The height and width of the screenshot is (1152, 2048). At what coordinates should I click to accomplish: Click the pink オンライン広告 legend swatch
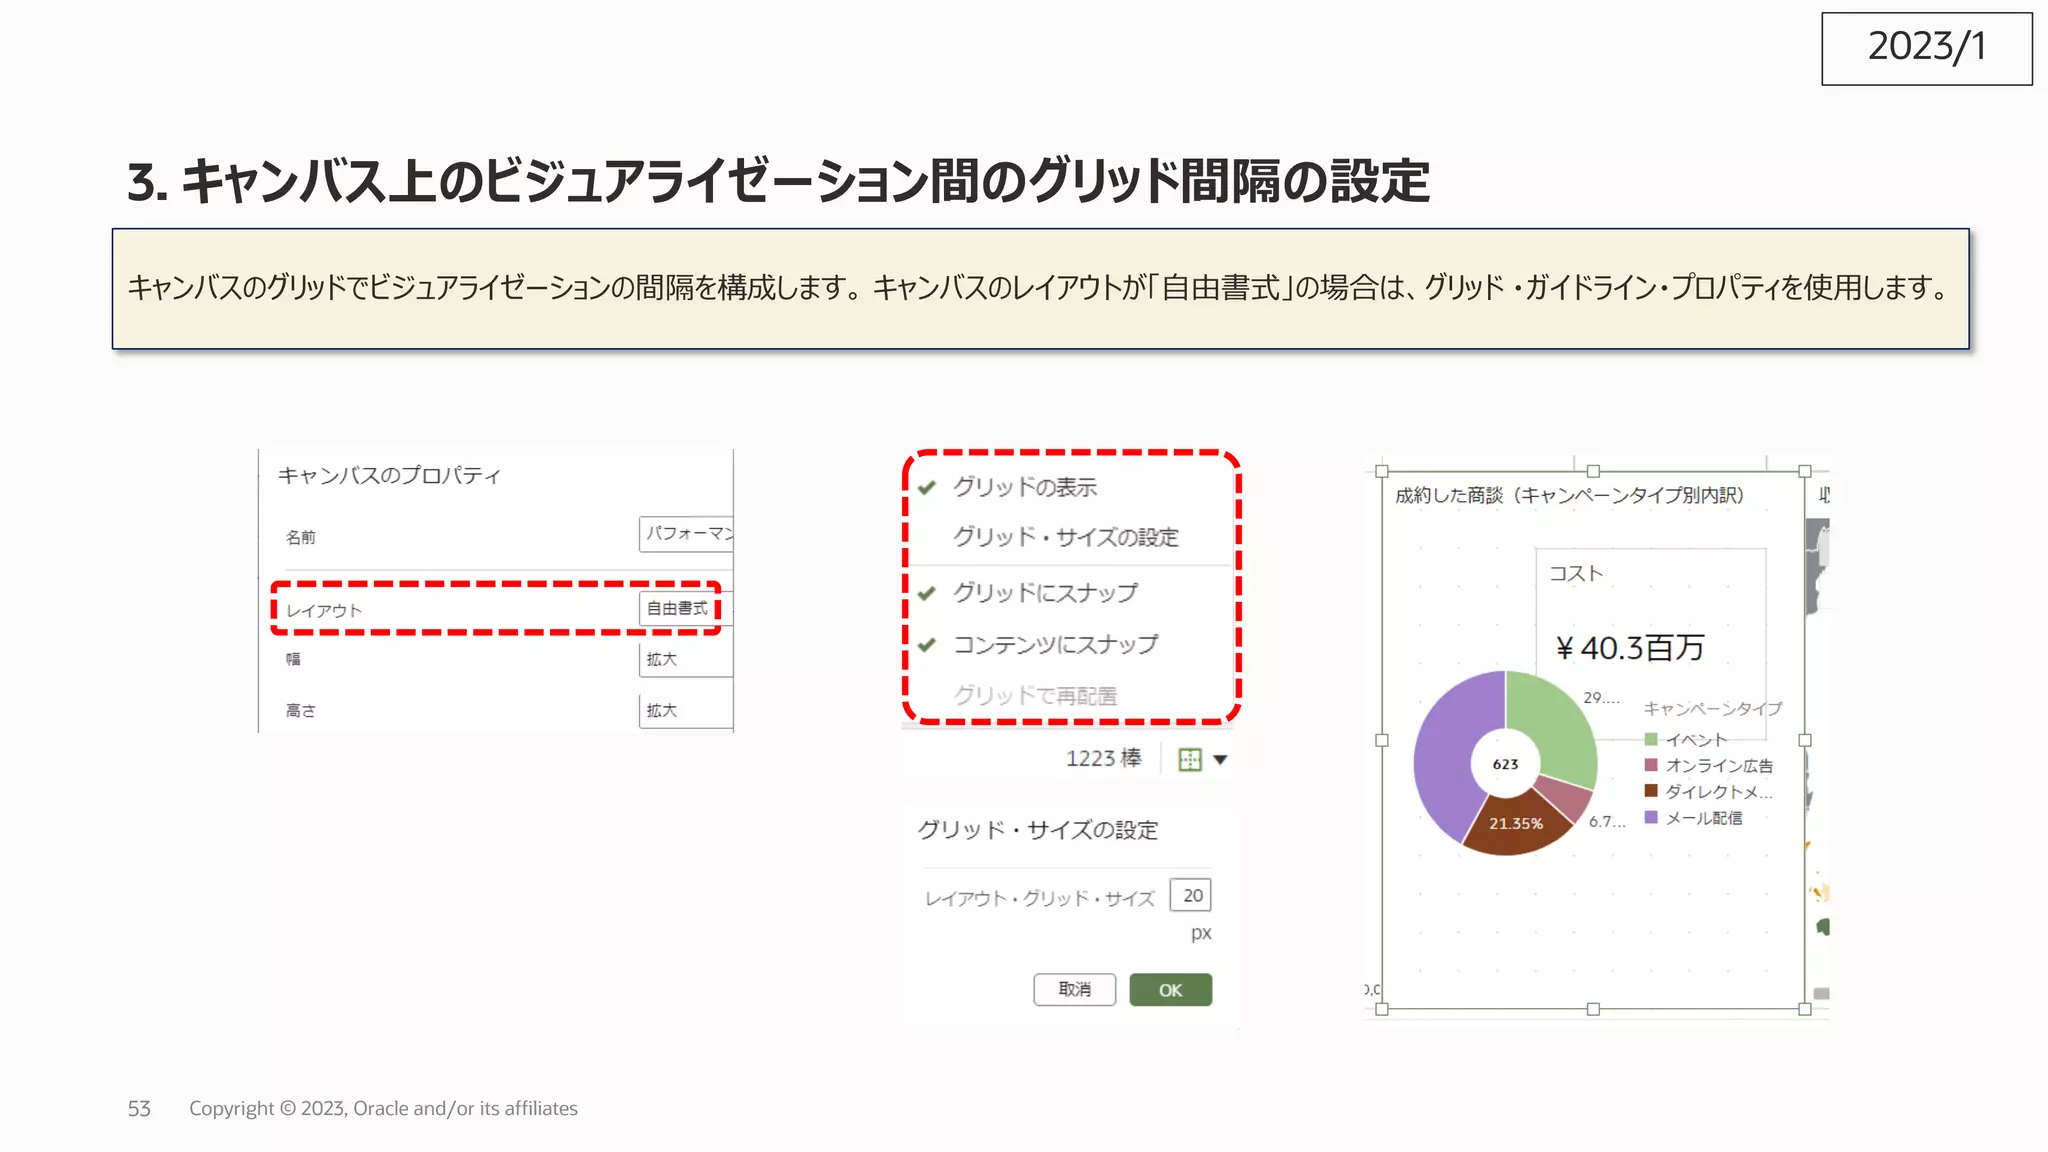pyautogui.click(x=1651, y=765)
